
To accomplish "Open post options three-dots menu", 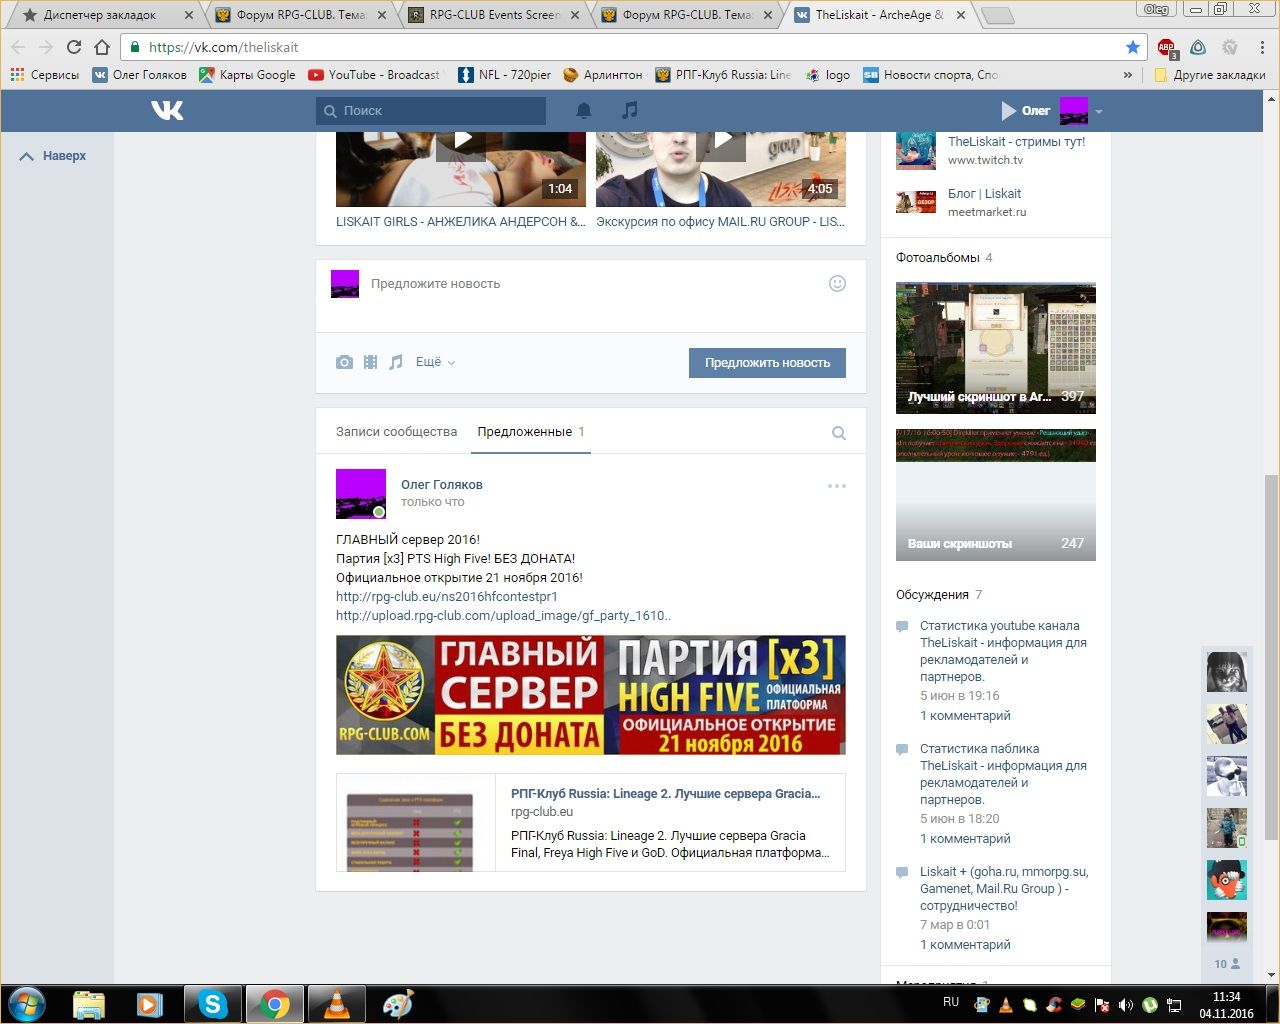I will [x=837, y=486].
